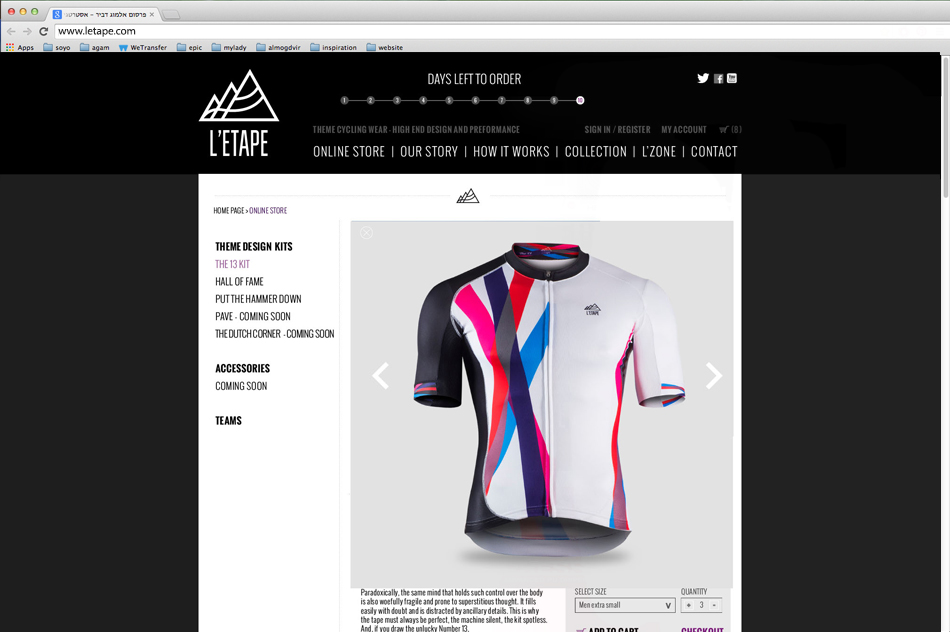The height and width of the screenshot is (632, 950).
Task: Open the ONLINE STORE menu item
Action: point(349,151)
